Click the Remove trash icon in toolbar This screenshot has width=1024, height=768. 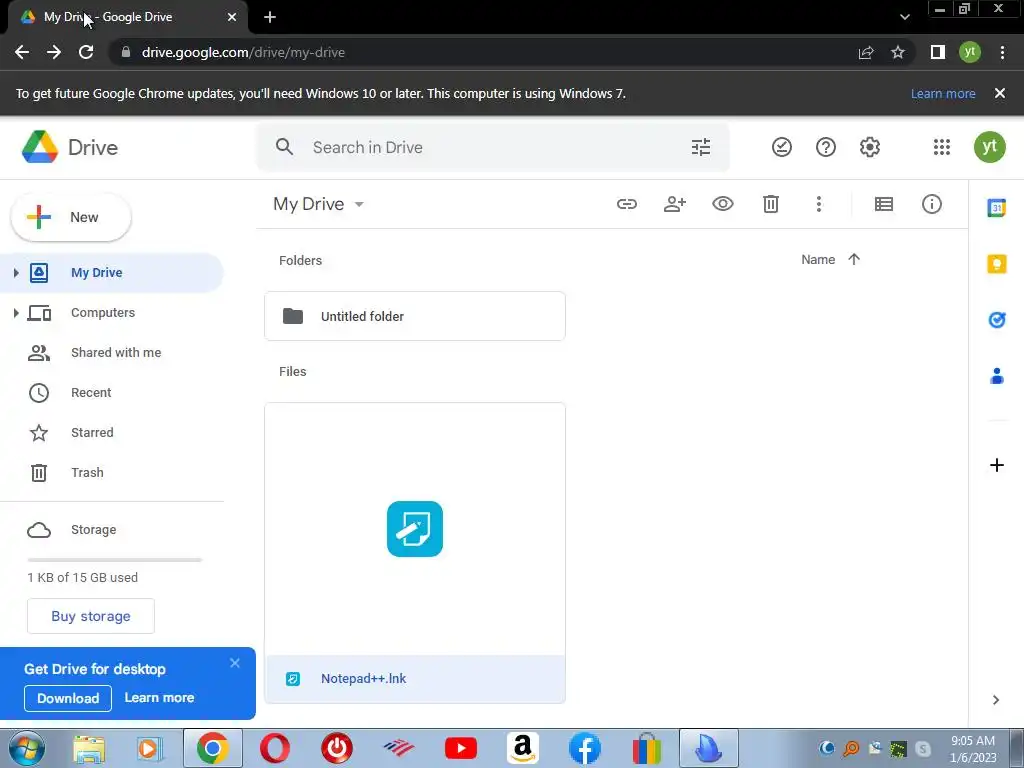pos(771,204)
